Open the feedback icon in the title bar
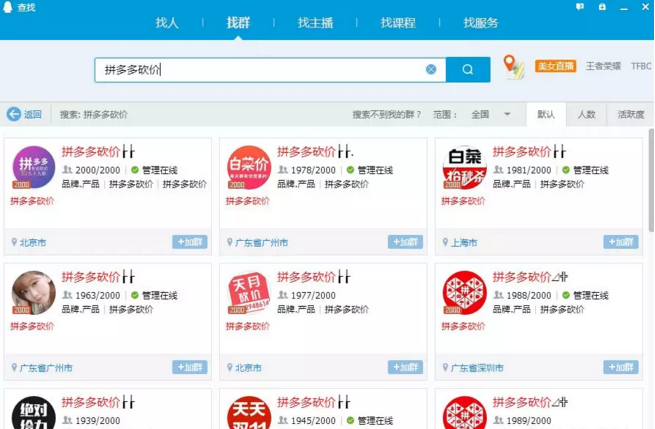The height and width of the screenshot is (429, 655). coord(580,7)
